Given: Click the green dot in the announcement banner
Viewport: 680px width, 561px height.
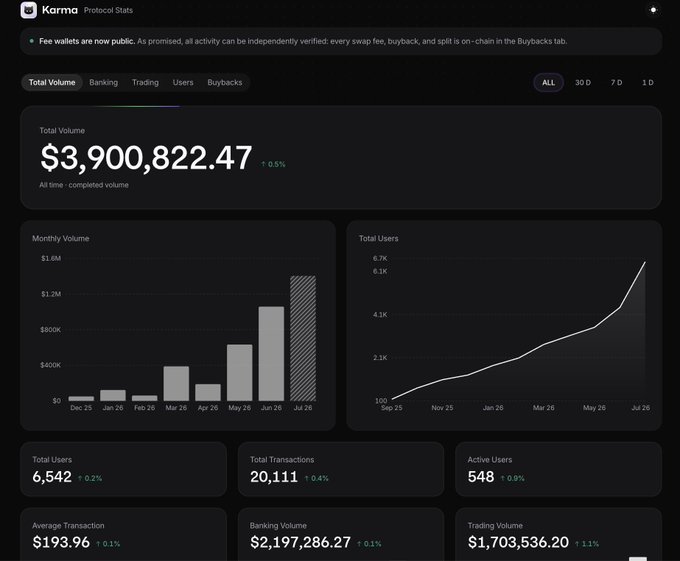Looking at the screenshot, I should tap(32, 41).
